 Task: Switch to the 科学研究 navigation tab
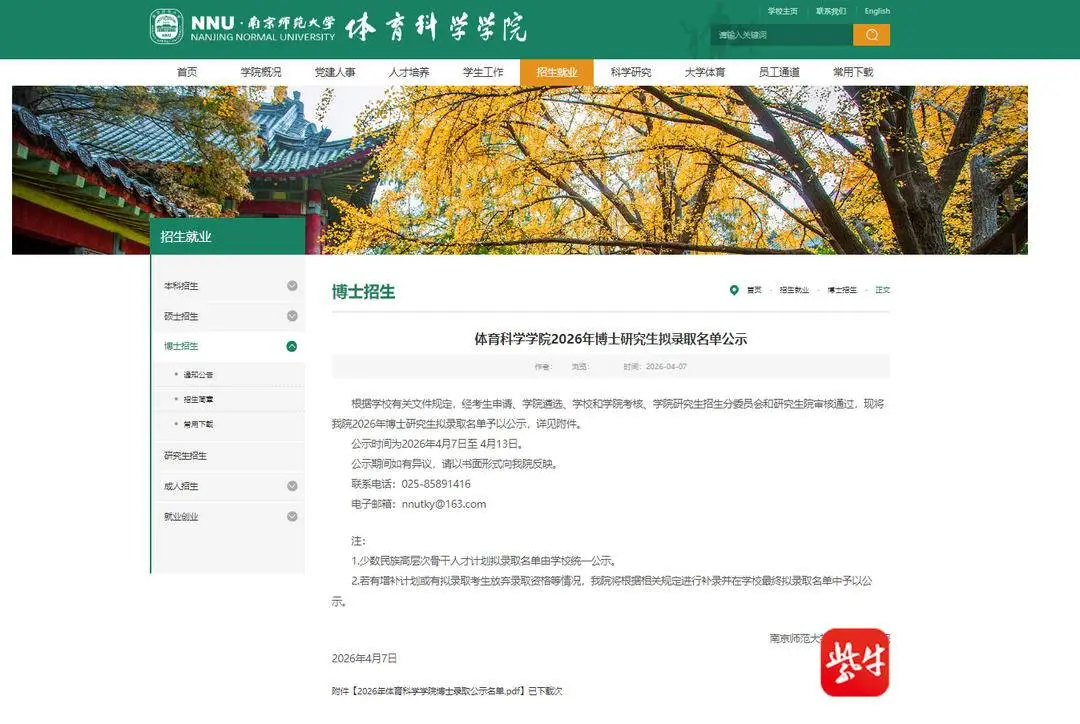tap(630, 71)
